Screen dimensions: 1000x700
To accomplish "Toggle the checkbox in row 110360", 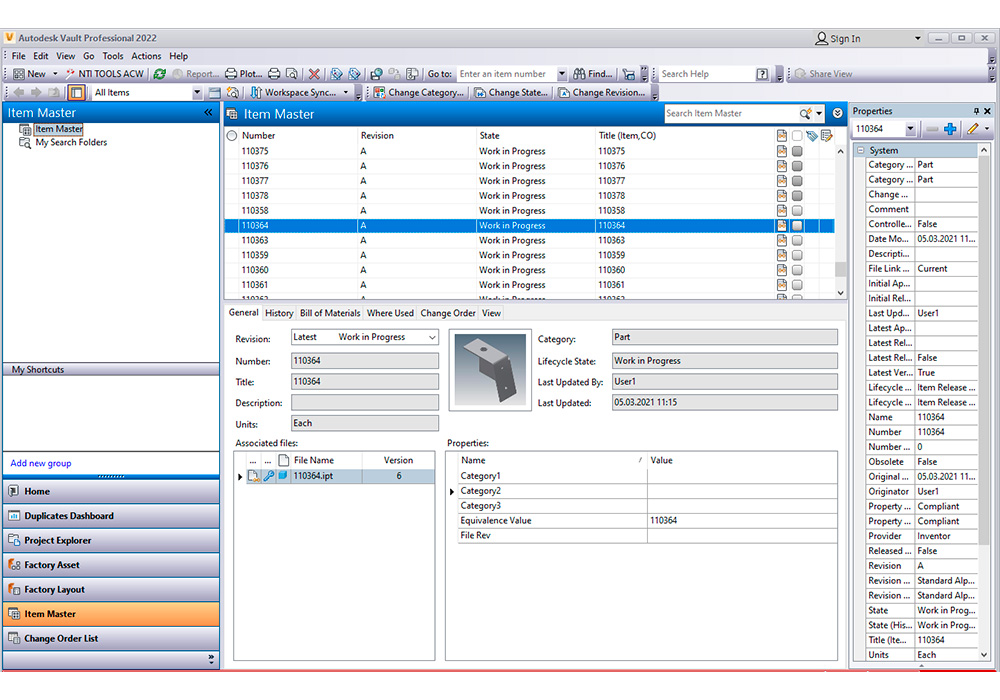I will [x=797, y=270].
